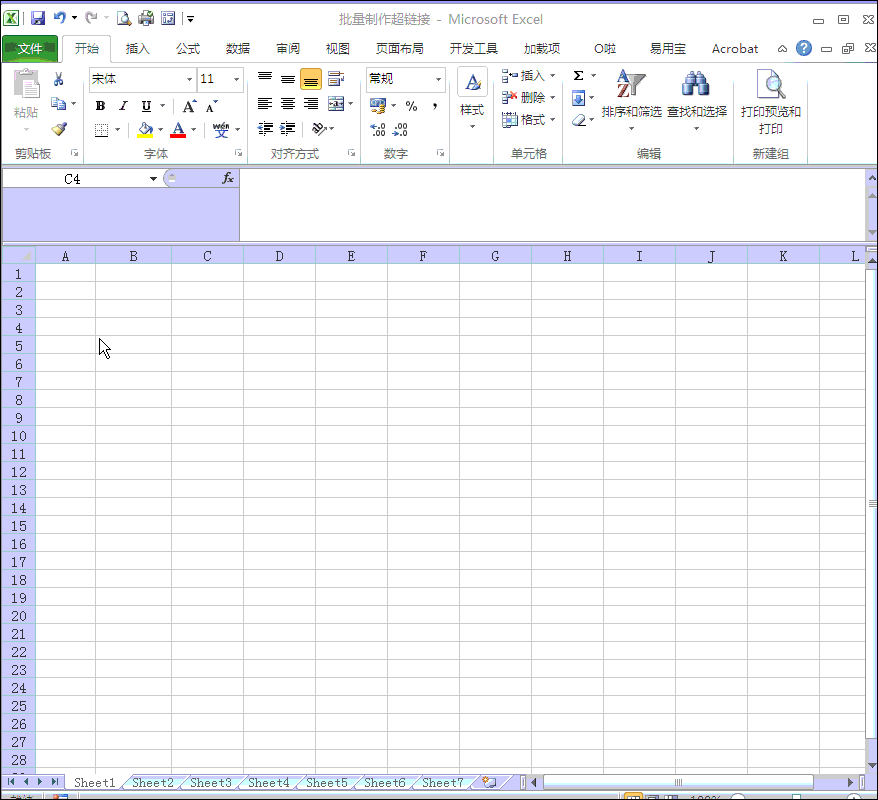The height and width of the screenshot is (800, 878).
Task: Toggle Italic formatting
Action: [x=123, y=106]
